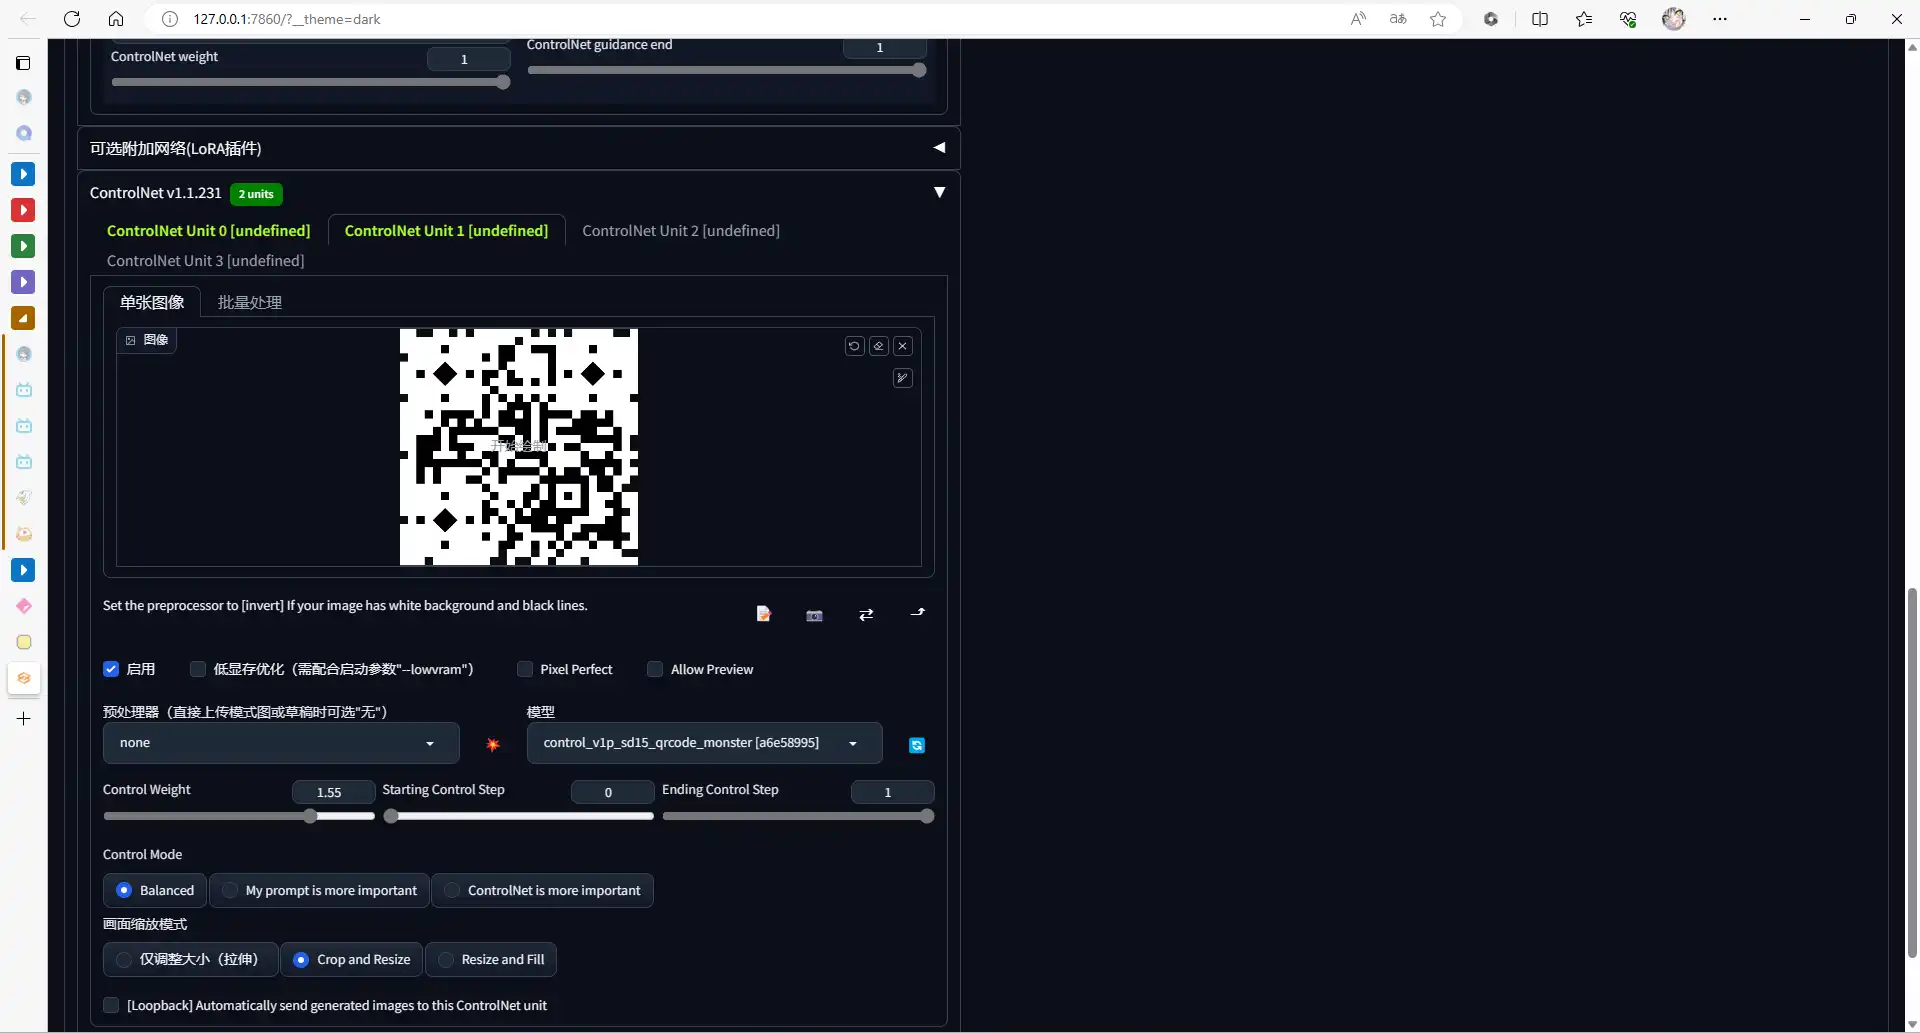Collapse the ControlNet v1.1.231 panel
This screenshot has width=1920, height=1033.
point(938,191)
